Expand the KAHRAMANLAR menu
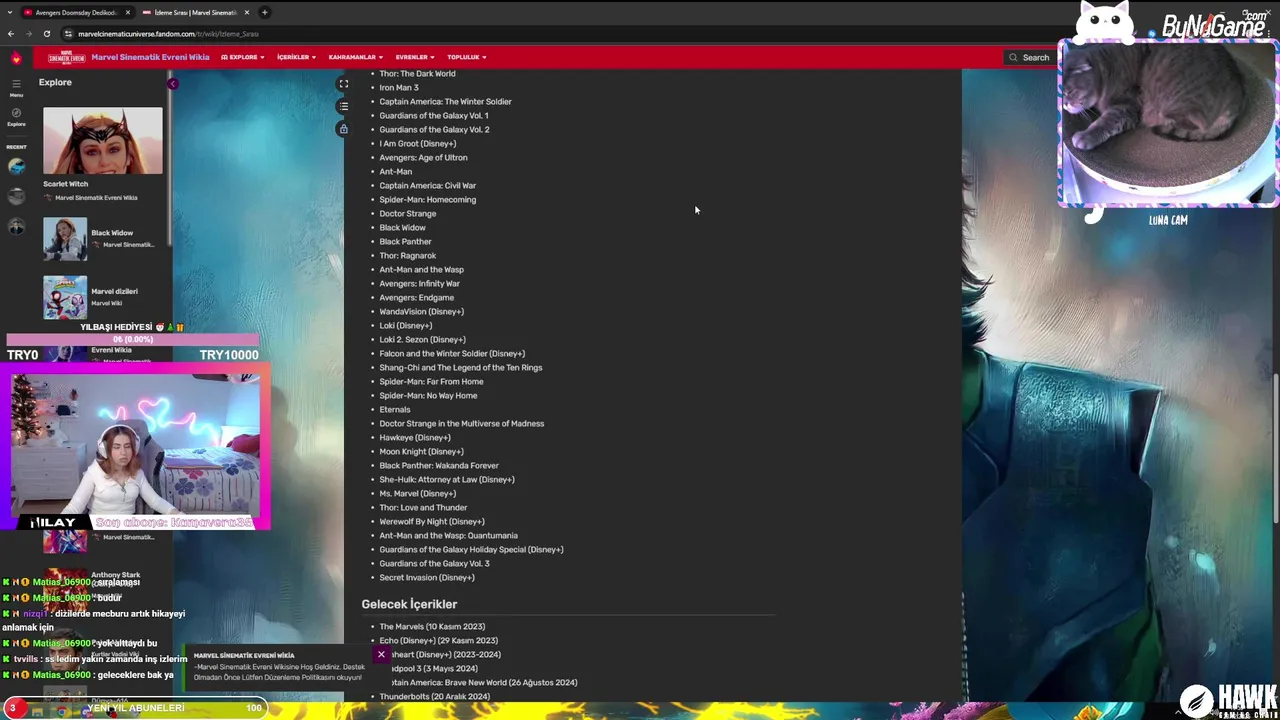1280x720 pixels. [x=356, y=57]
